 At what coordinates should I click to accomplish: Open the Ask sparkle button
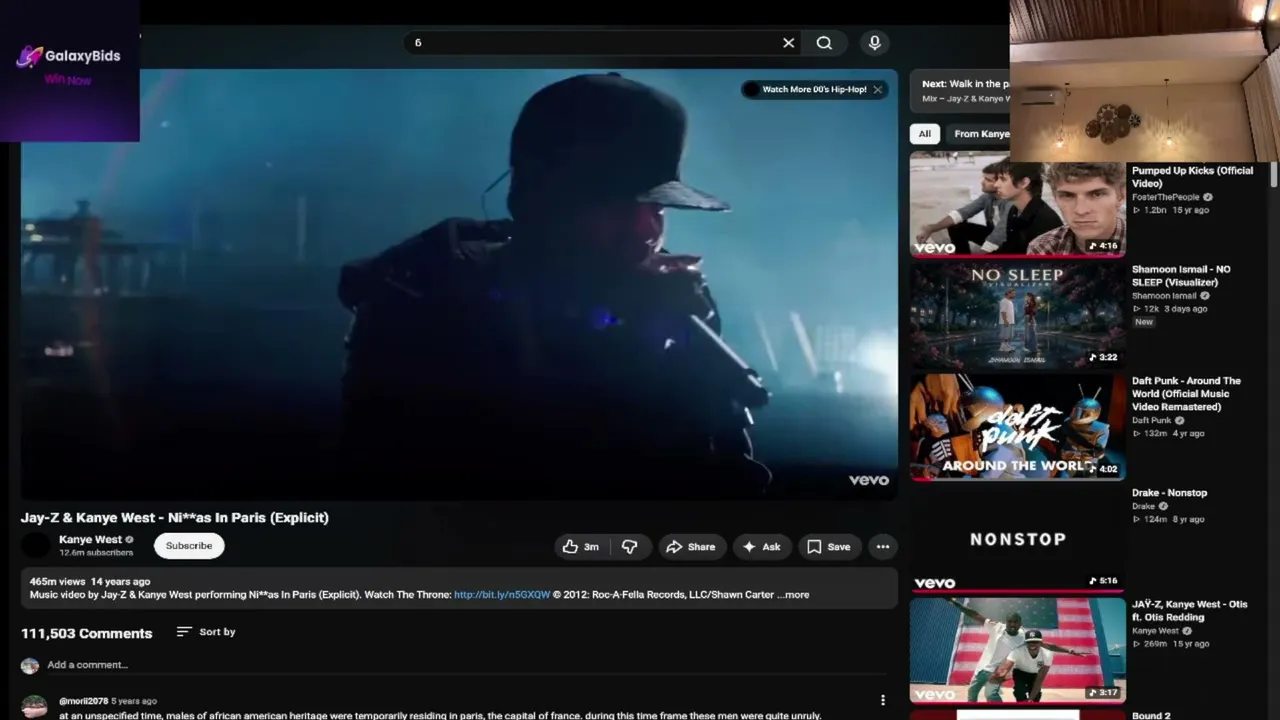point(762,547)
